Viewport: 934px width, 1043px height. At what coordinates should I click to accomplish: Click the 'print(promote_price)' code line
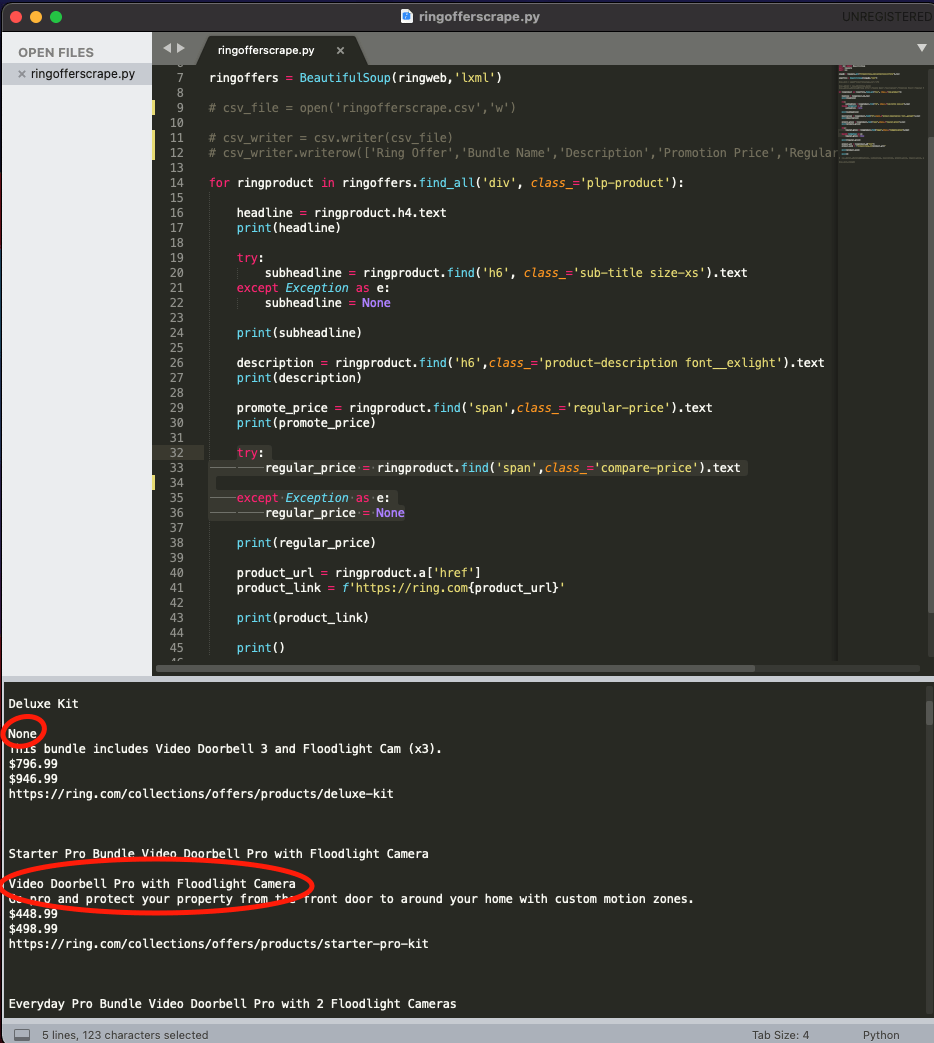[x=306, y=423]
